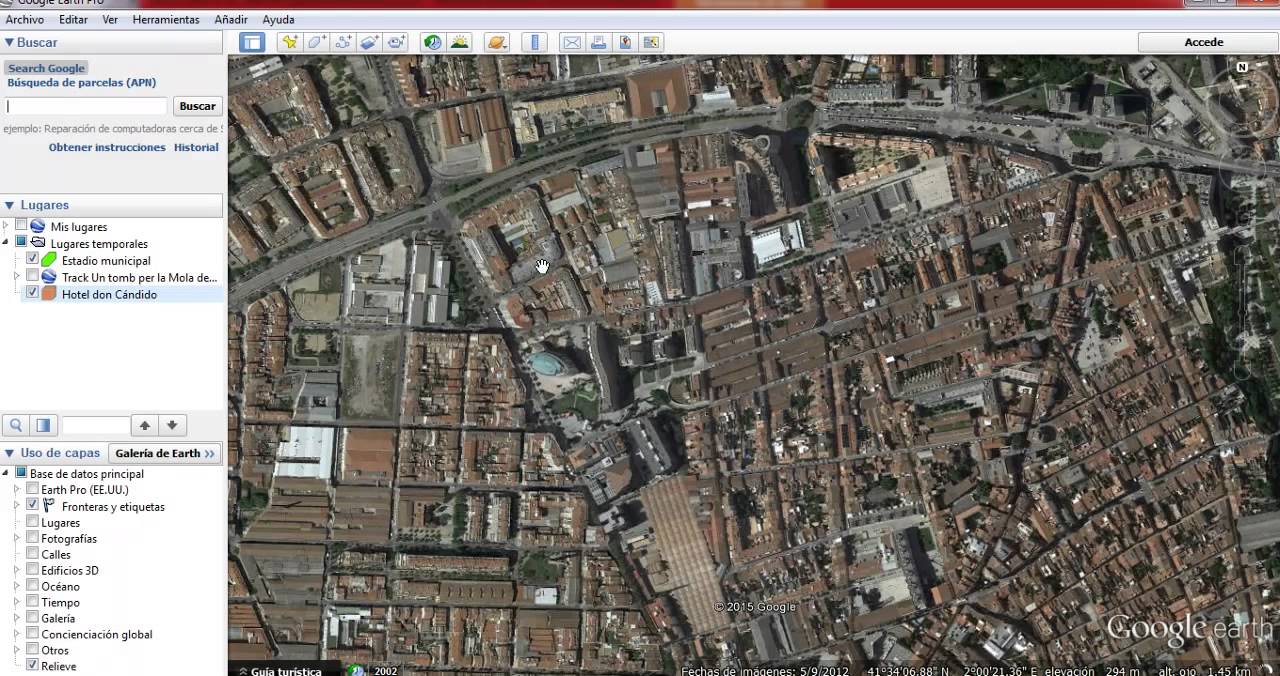Add a polygon tool

[x=317, y=42]
